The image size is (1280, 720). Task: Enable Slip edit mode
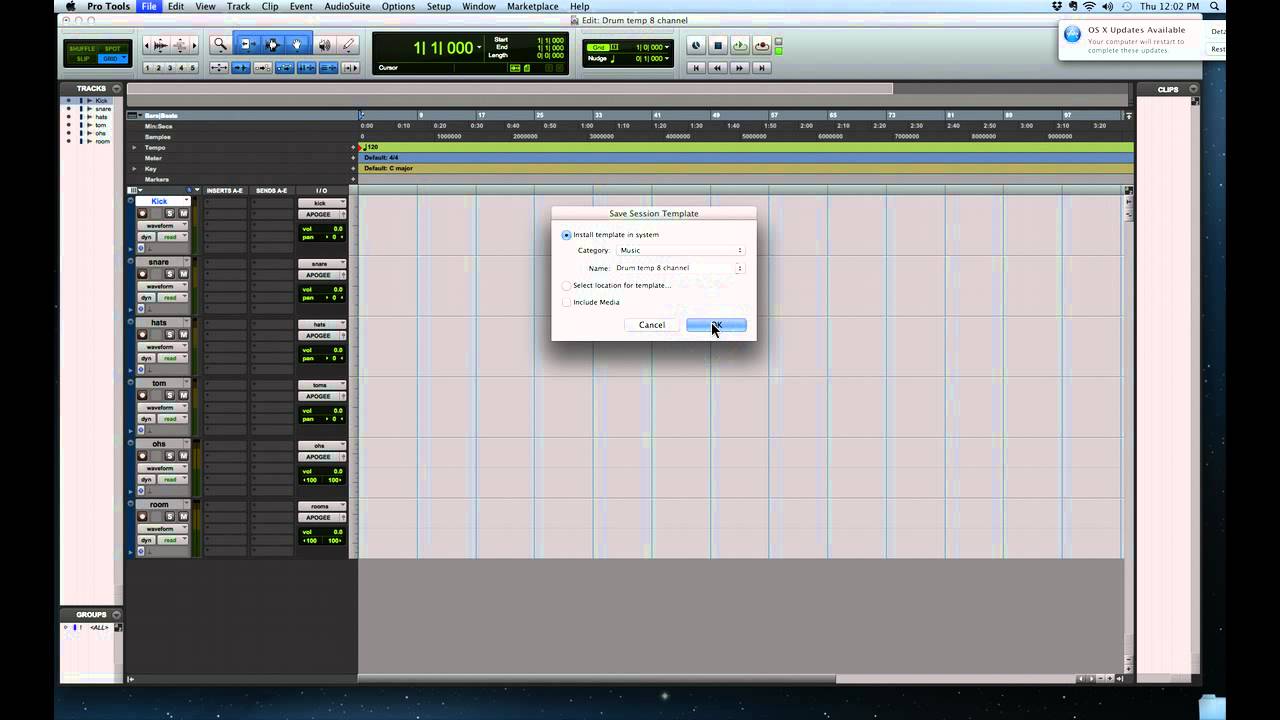coord(83,59)
